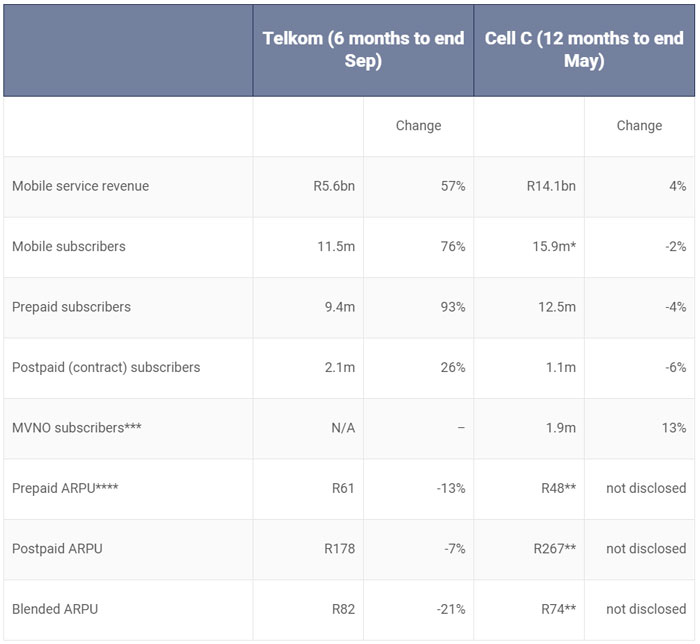Select the MVNO subscribers row label

coord(77,428)
